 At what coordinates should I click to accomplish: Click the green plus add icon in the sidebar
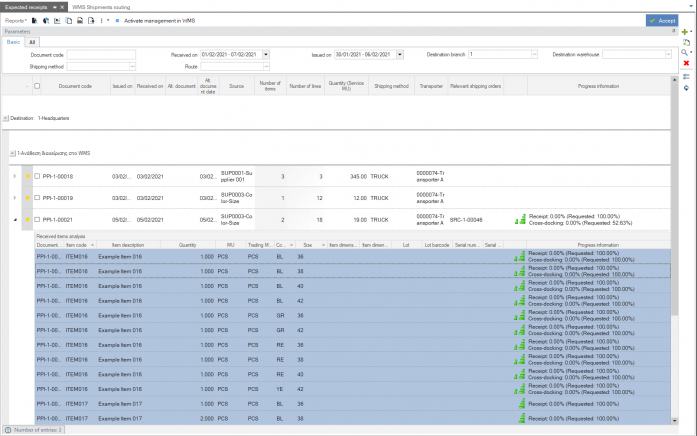tap(685, 32)
